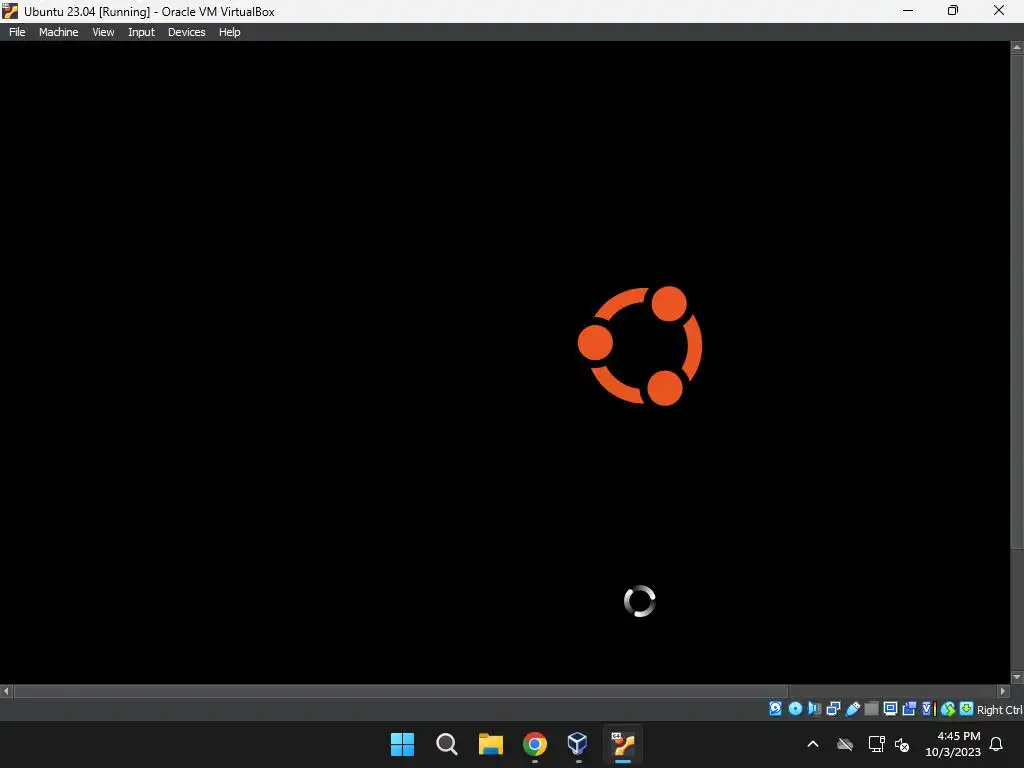Click the Ubuntu boot logo
Image resolution: width=1024 pixels, height=768 pixels.
point(640,345)
